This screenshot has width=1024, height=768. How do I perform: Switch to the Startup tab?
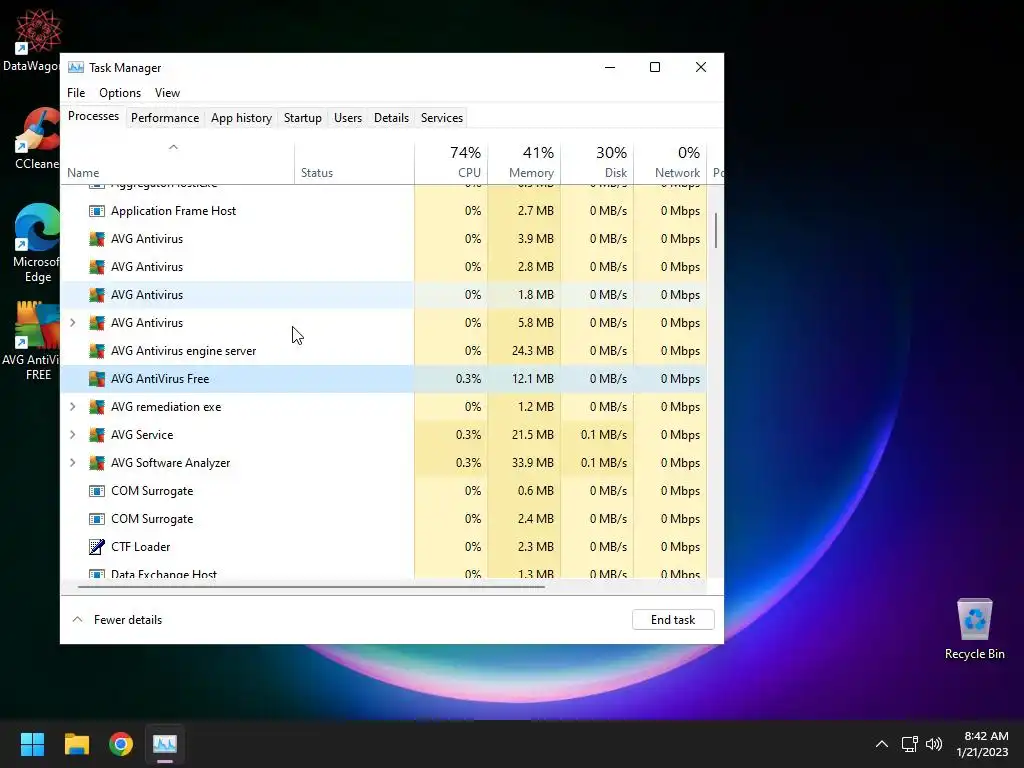pos(302,118)
